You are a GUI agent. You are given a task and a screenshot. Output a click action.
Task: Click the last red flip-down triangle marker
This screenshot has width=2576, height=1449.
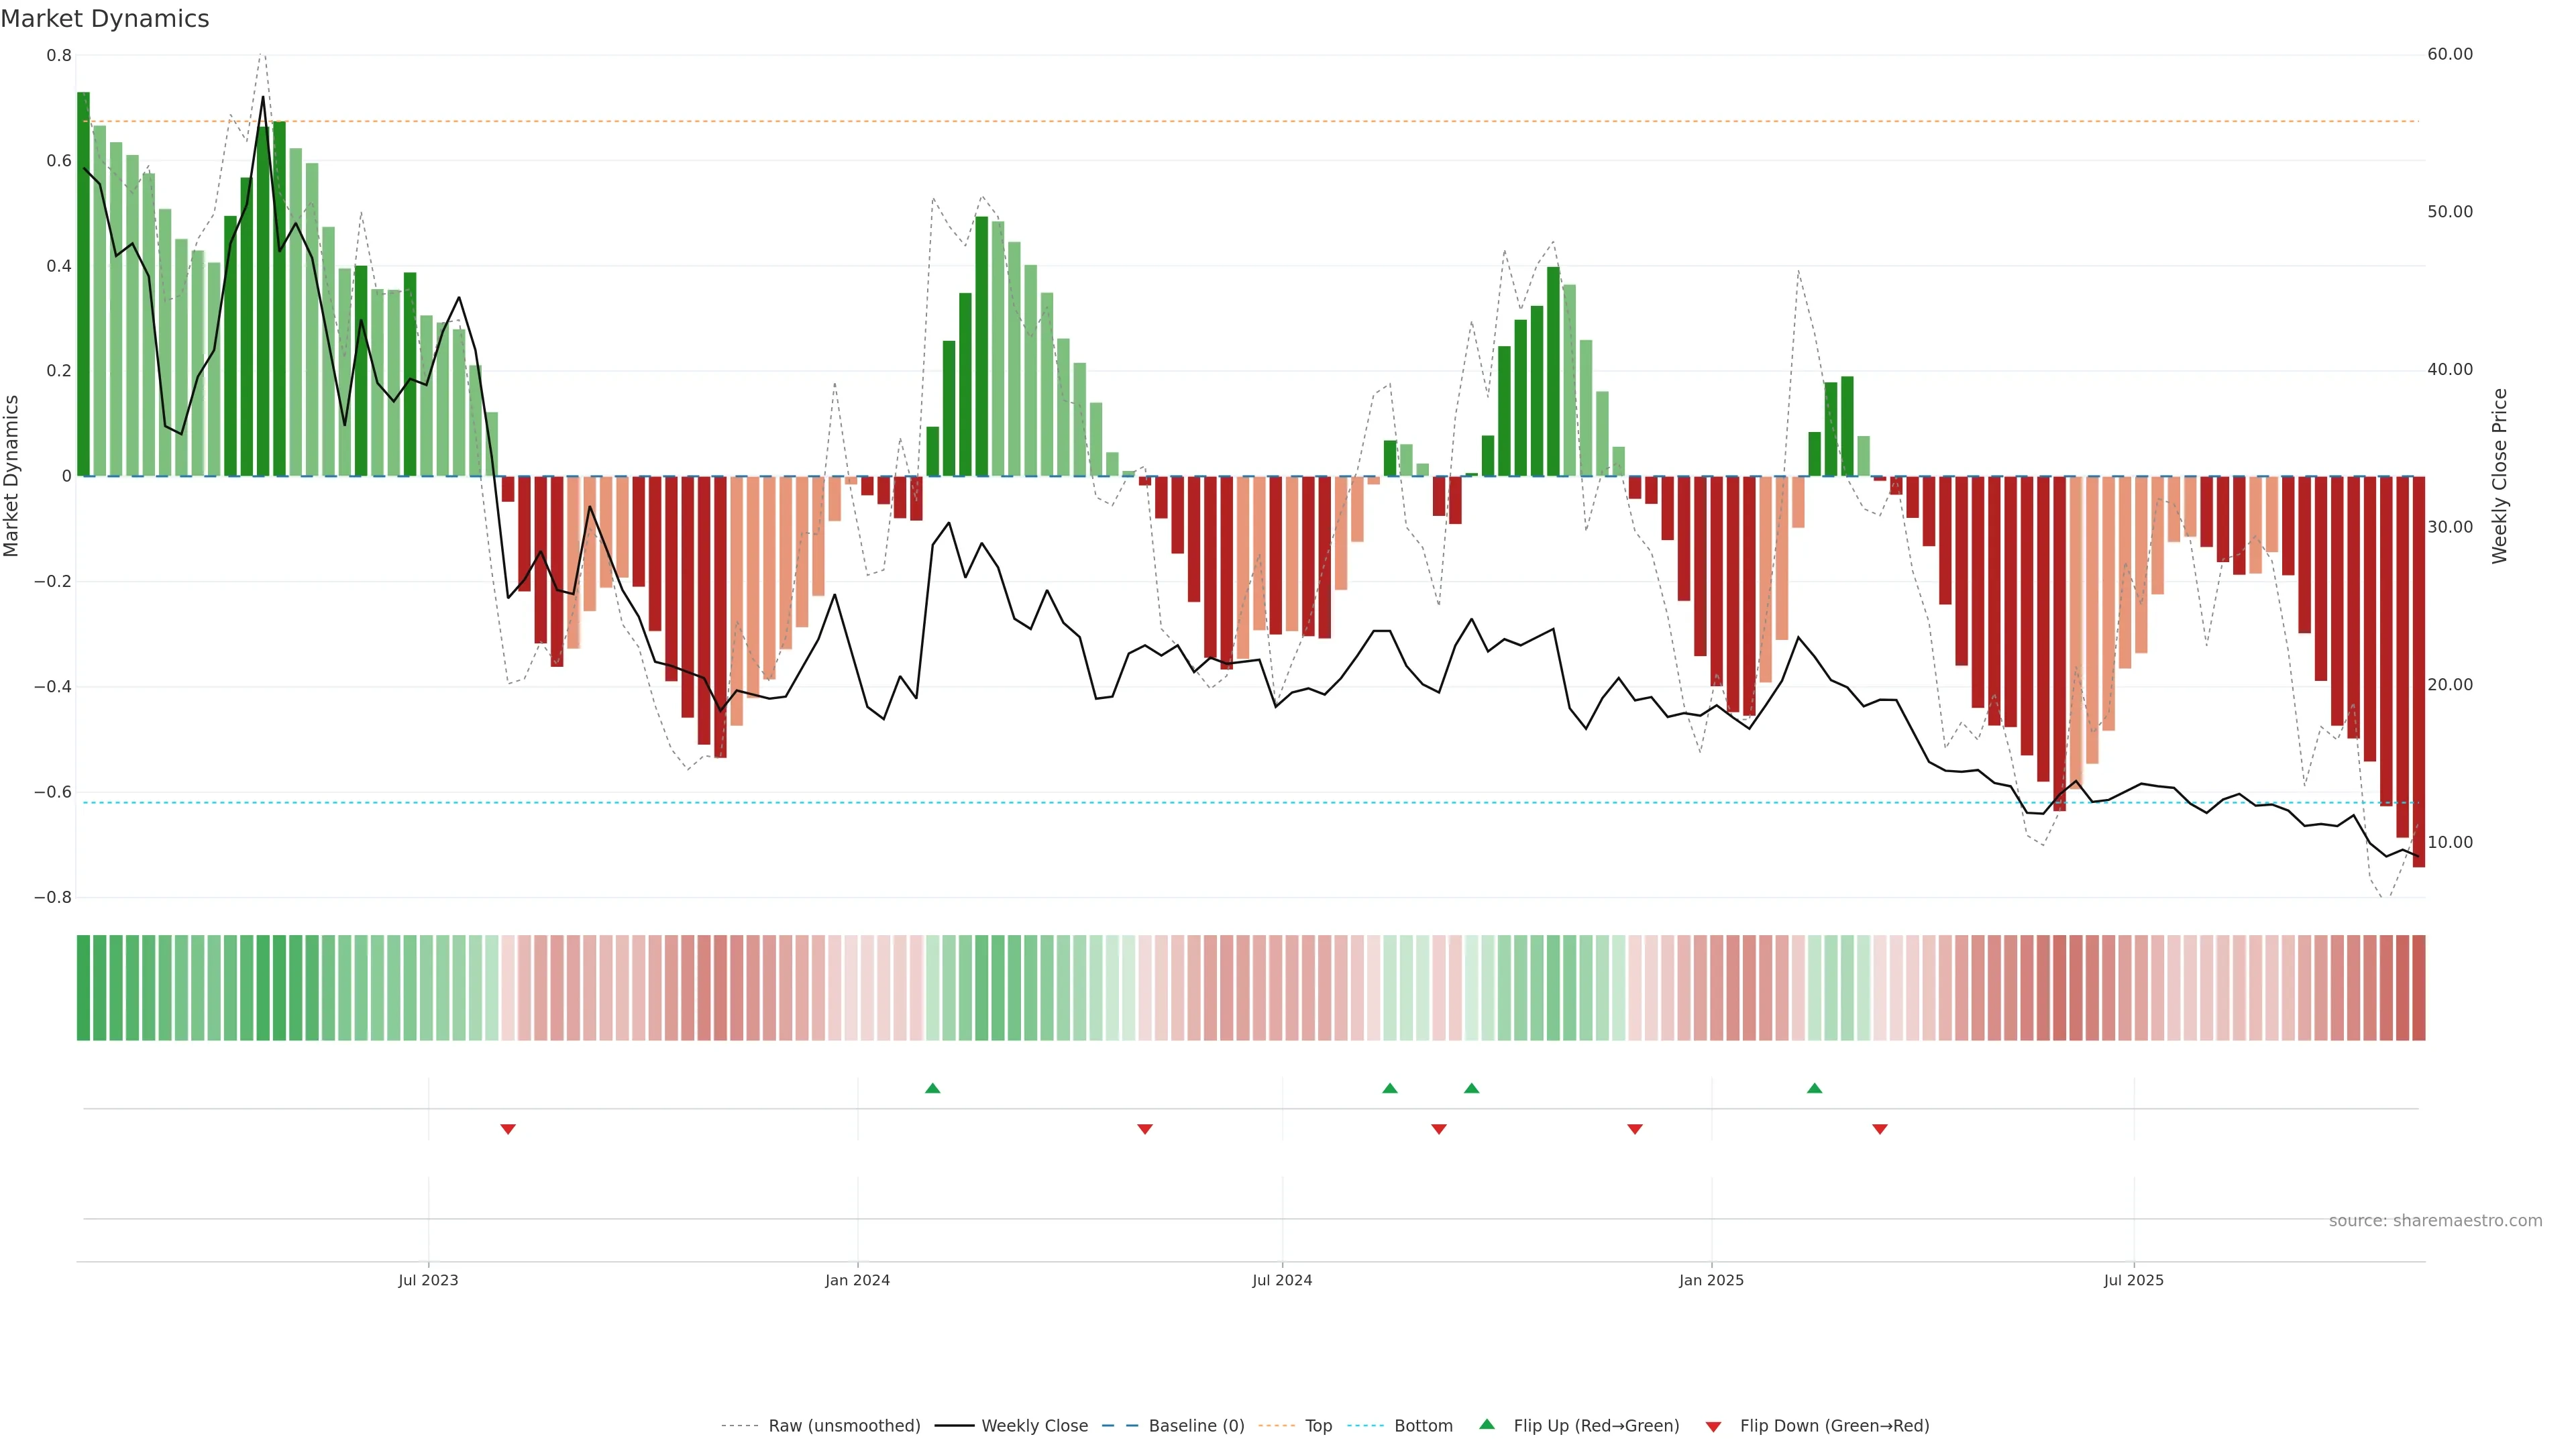pyautogui.click(x=1879, y=1129)
